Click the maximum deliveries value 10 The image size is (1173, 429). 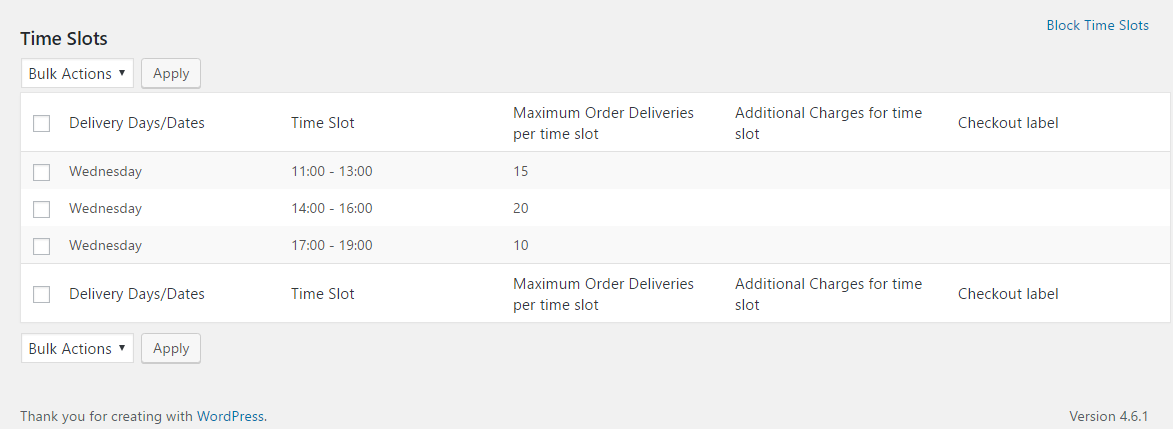click(520, 246)
